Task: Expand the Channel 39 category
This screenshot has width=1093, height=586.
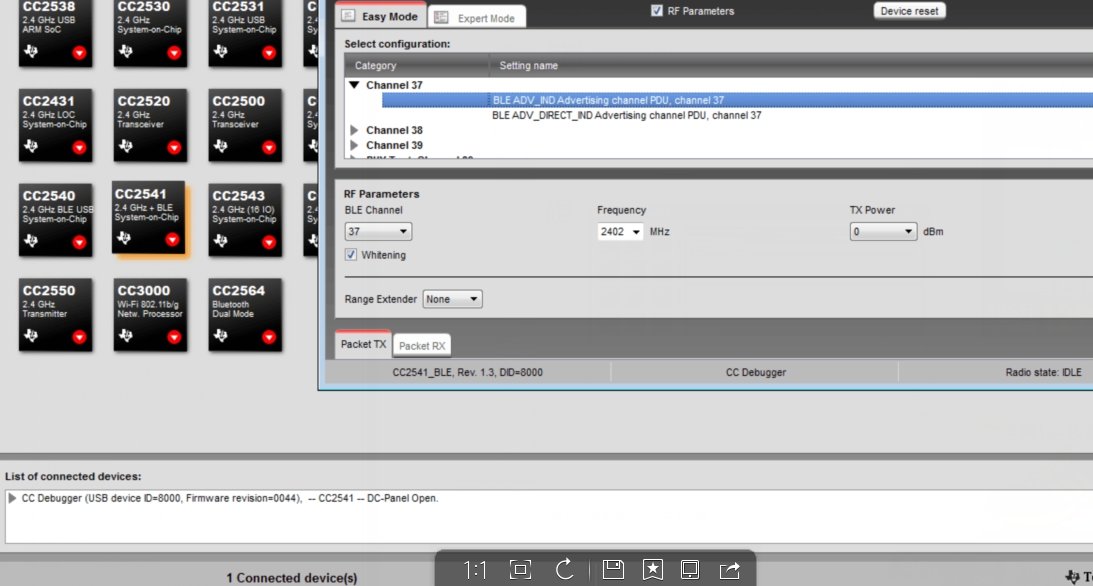Action: [354, 145]
